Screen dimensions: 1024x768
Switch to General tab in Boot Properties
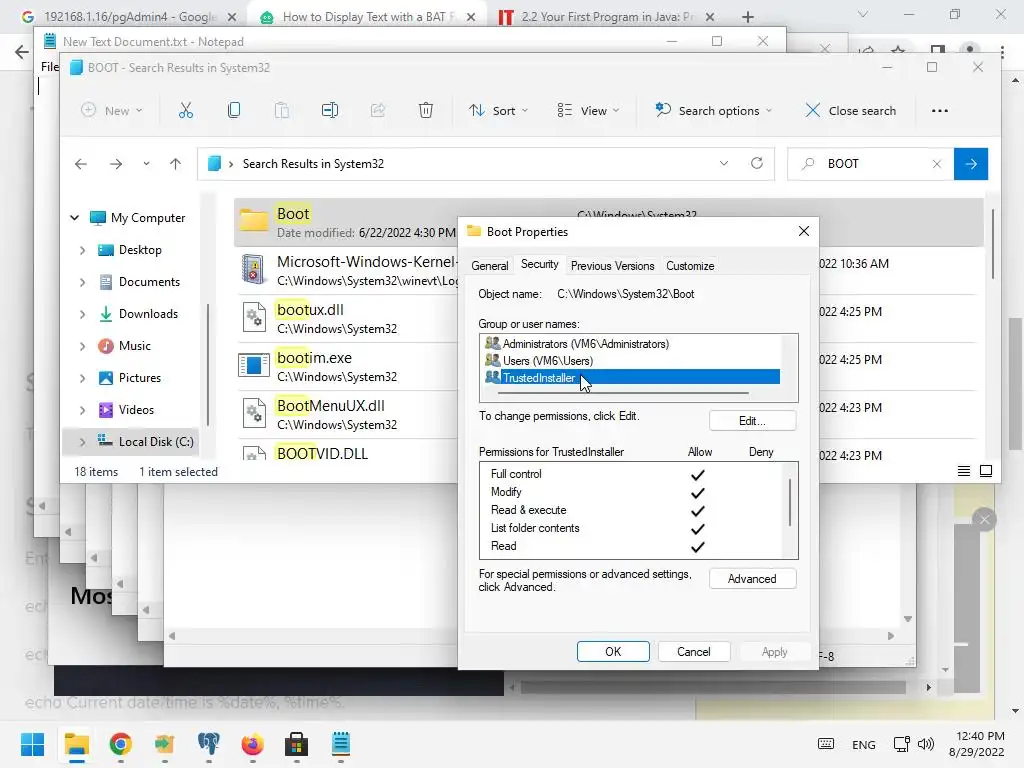pos(489,266)
